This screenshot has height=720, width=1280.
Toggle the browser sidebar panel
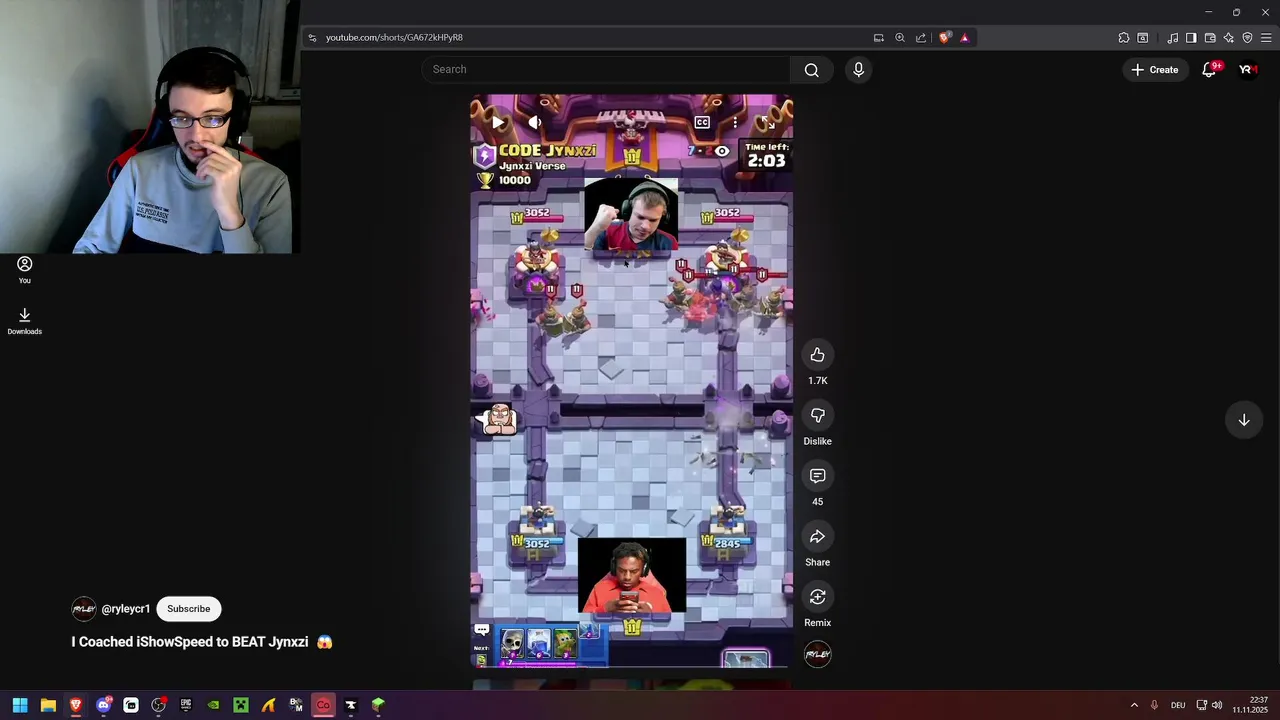[x=1191, y=37]
